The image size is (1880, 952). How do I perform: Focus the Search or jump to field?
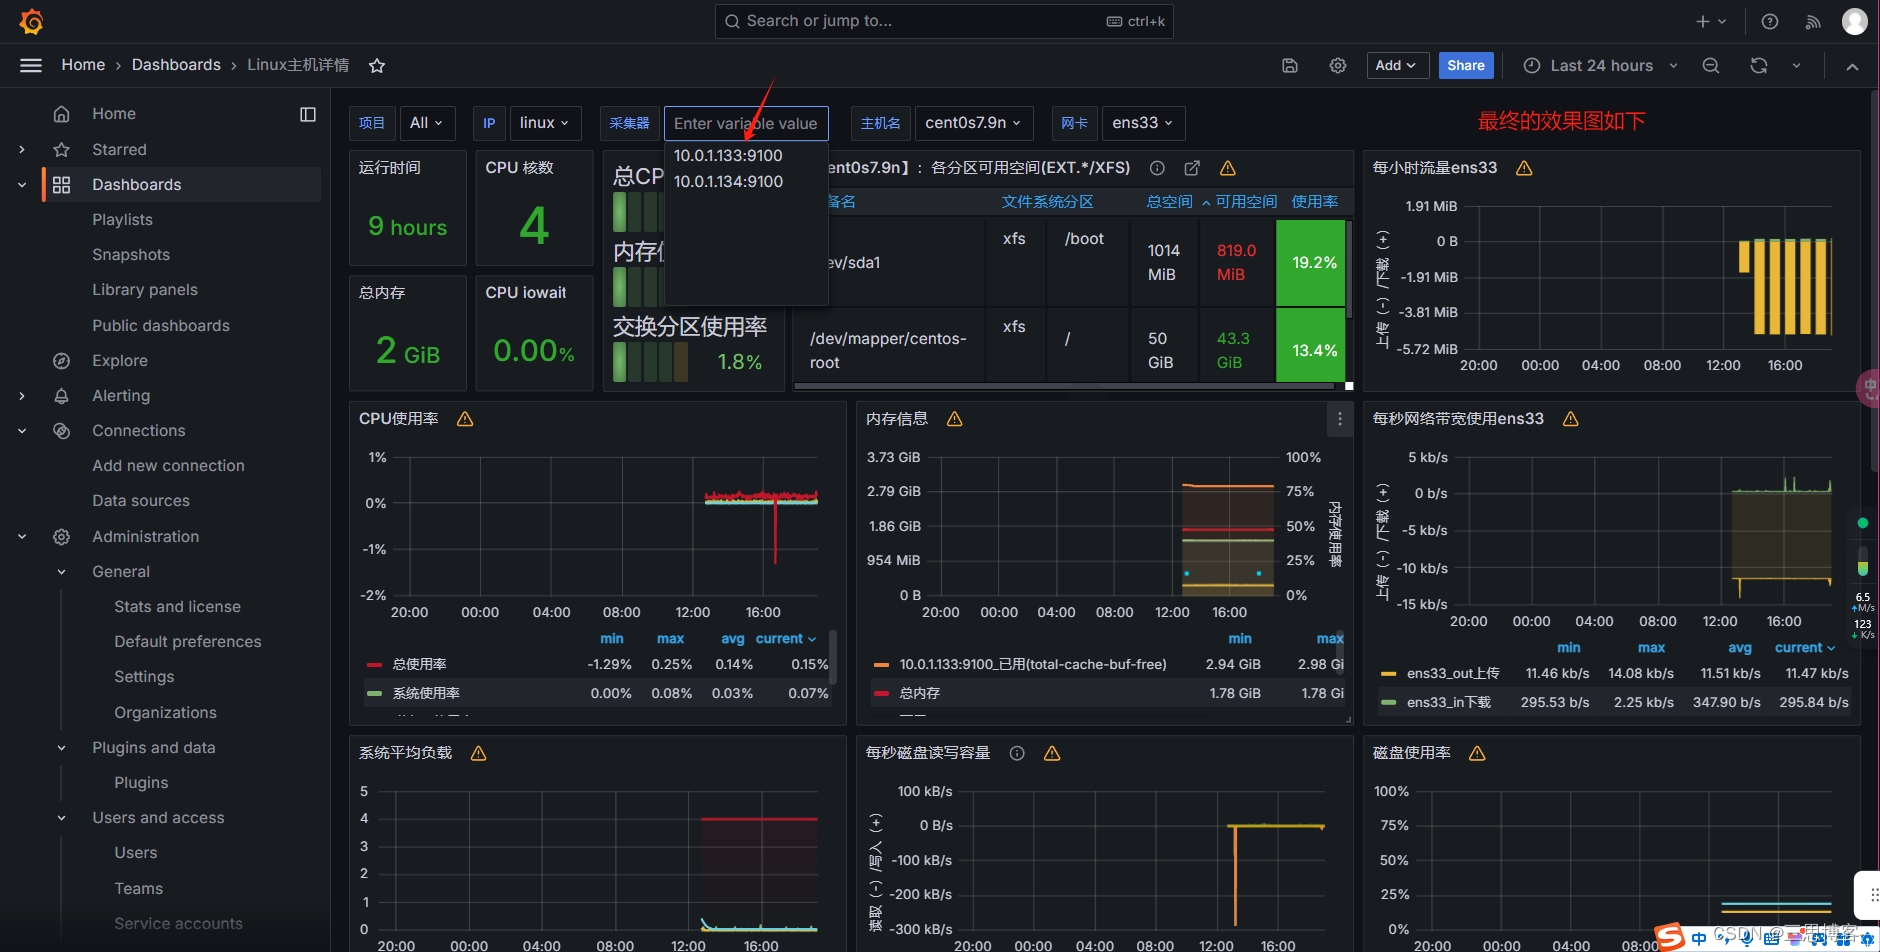[943, 21]
